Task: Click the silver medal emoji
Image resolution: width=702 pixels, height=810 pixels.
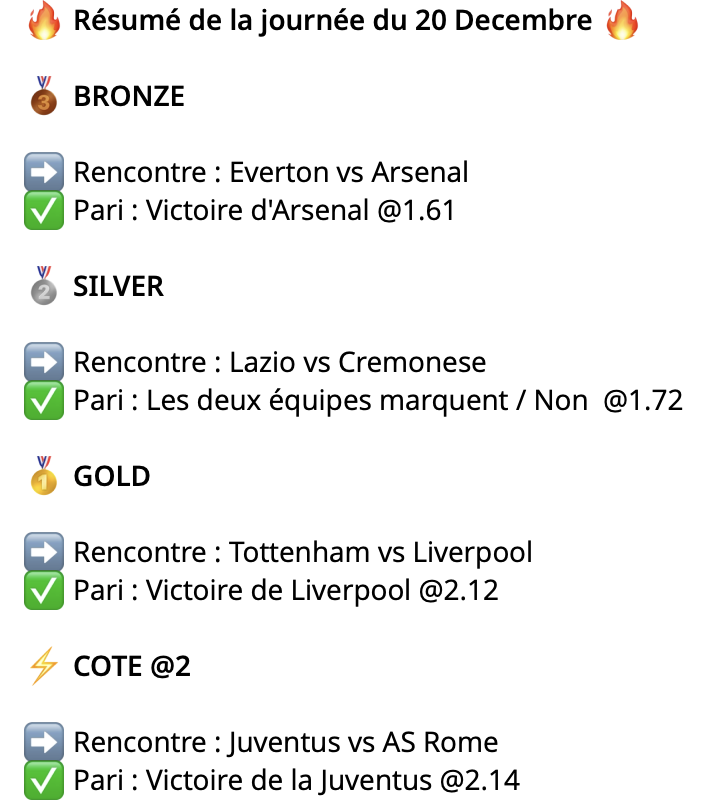Action: point(43,285)
